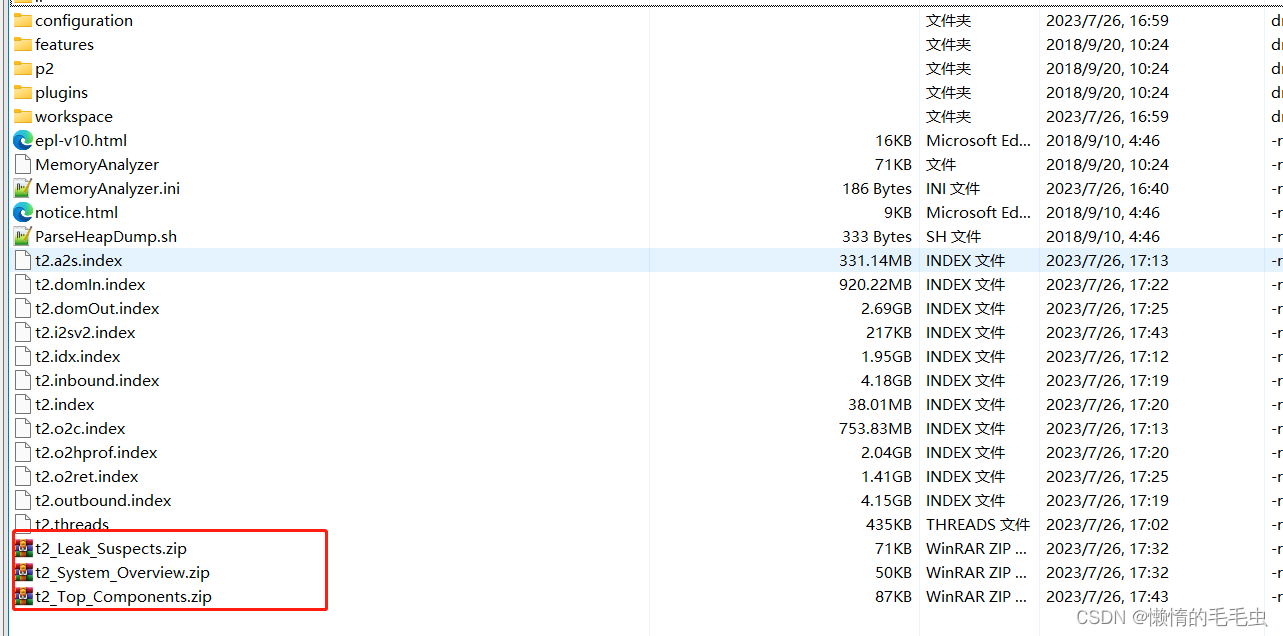This screenshot has width=1283, height=636.
Task: Click the t2.idx.index file icon
Action: coord(22,356)
